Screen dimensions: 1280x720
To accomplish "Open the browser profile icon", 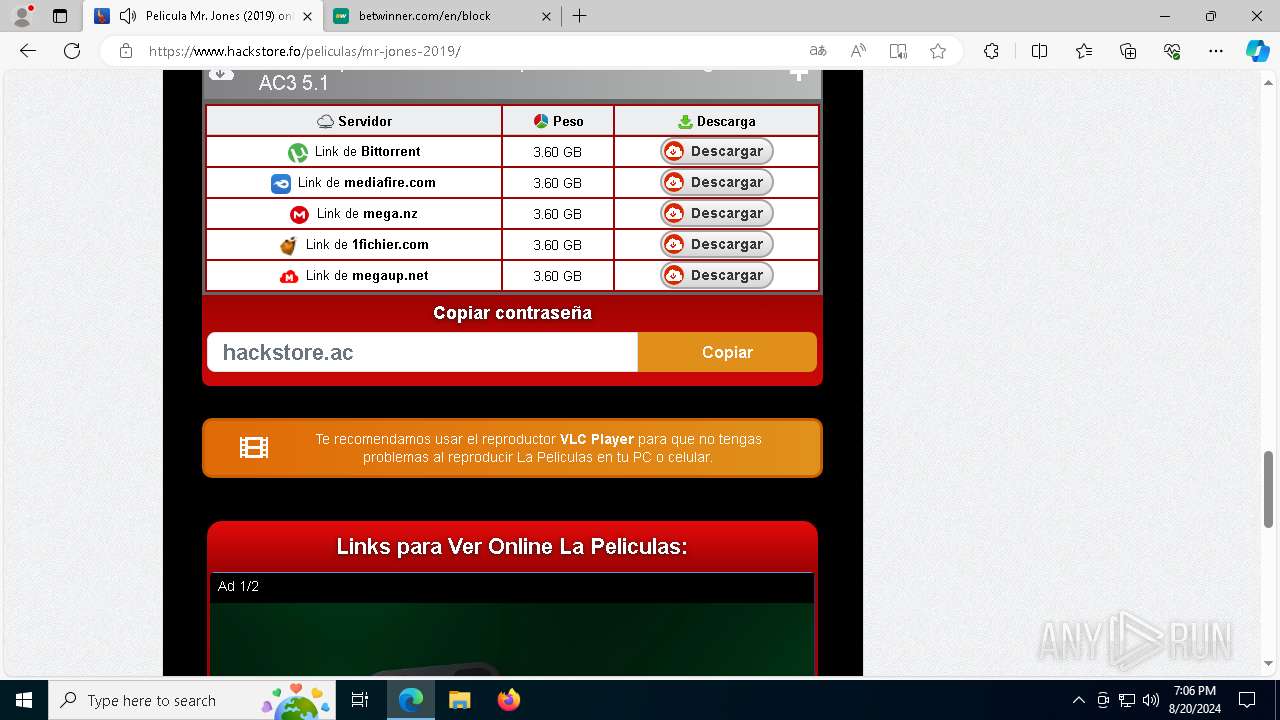I will [x=22, y=16].
